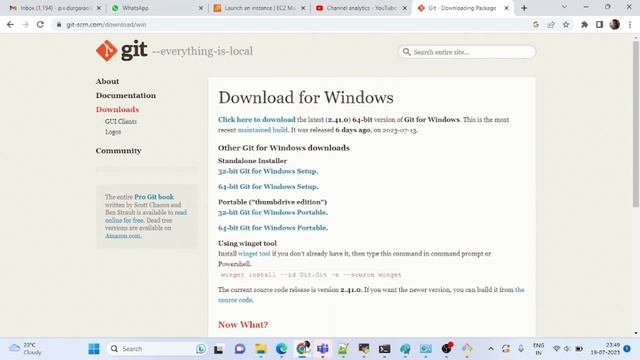The height and width of the screenshot is (360, 640).
Task: Switch to the Gmail Inbox tab
Action: (56, 8)
